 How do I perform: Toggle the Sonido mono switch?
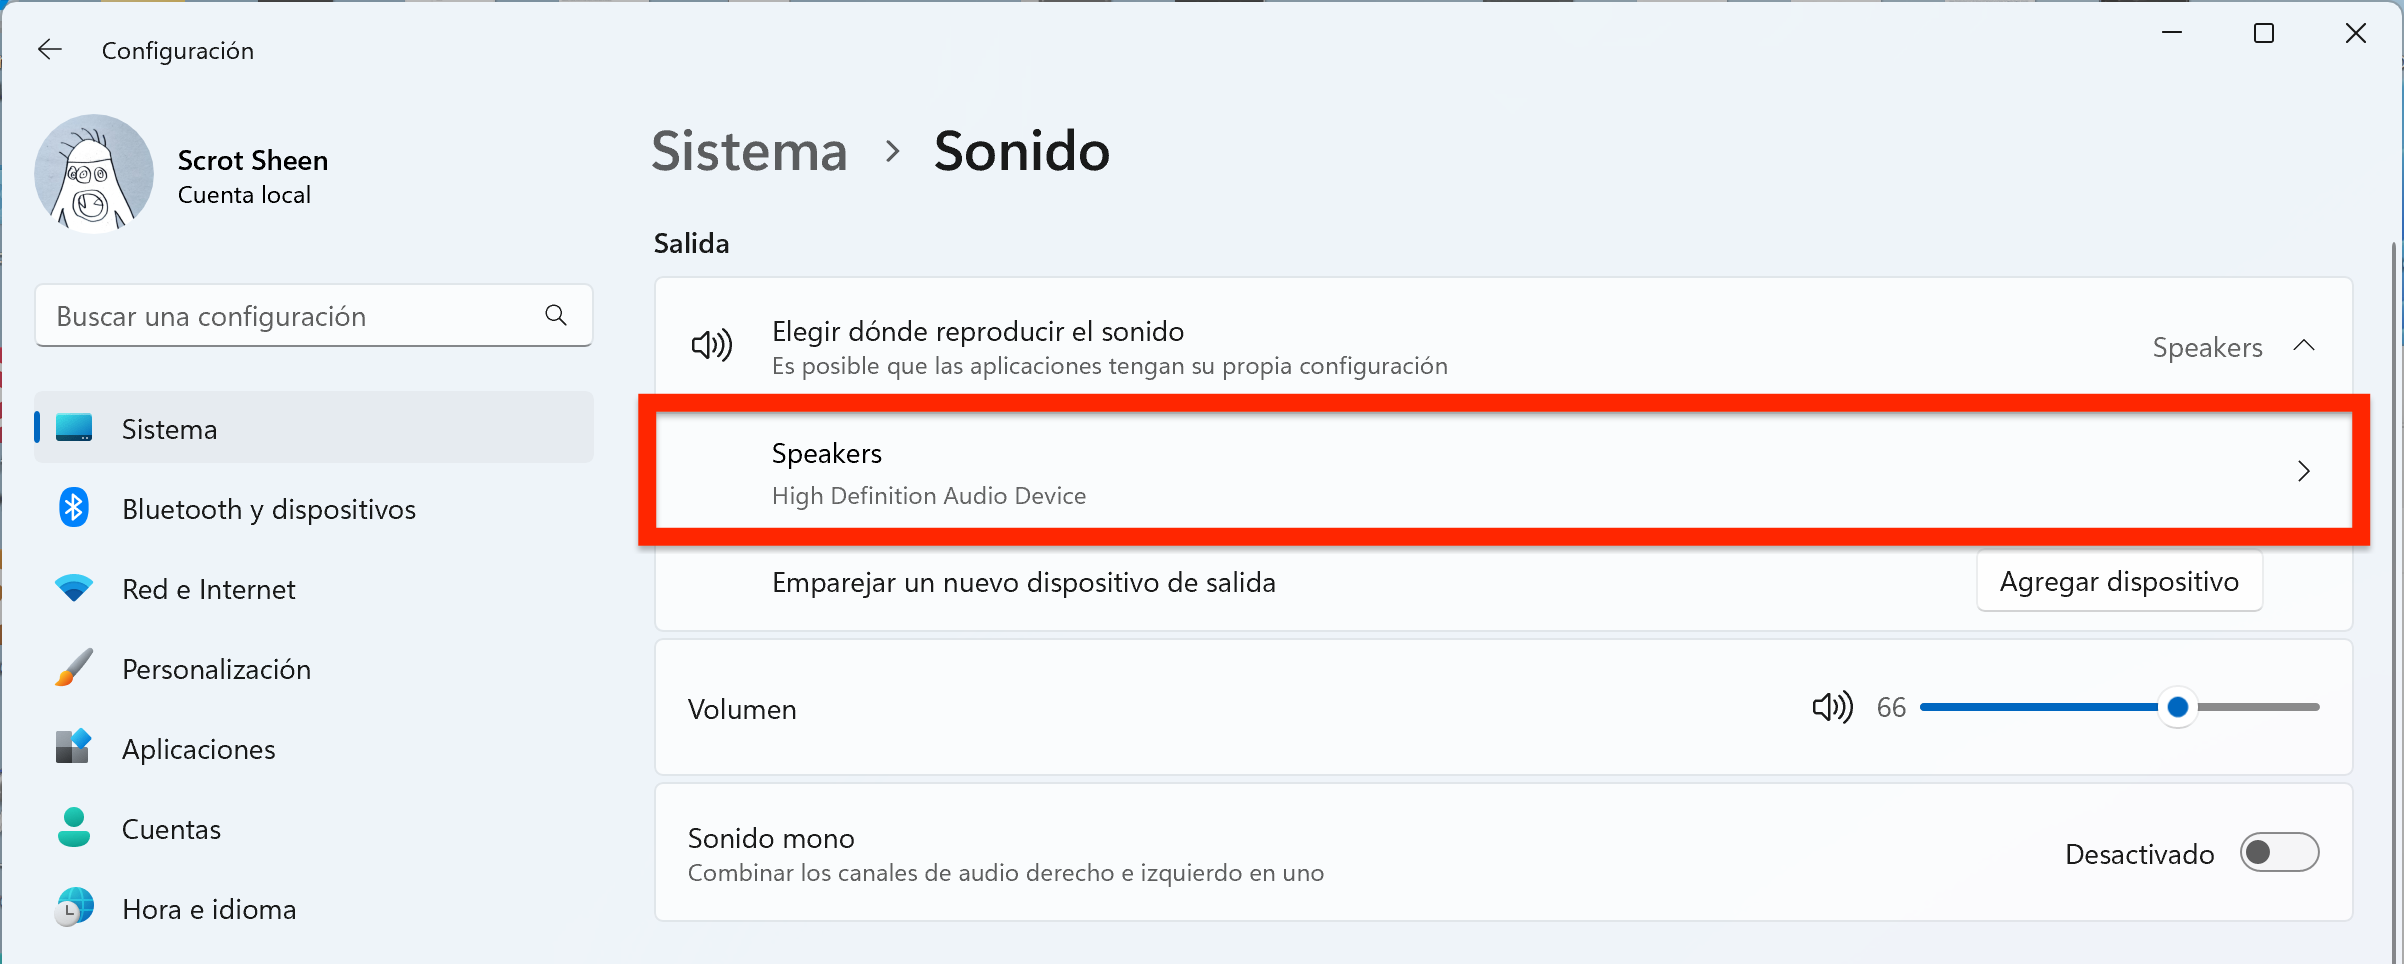point(2279,853)
